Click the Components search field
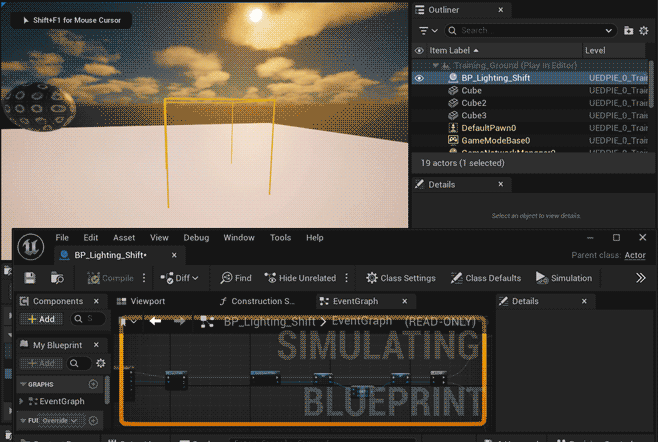The width and height of the screenshot is (658, 442). [x=88, y=319]
